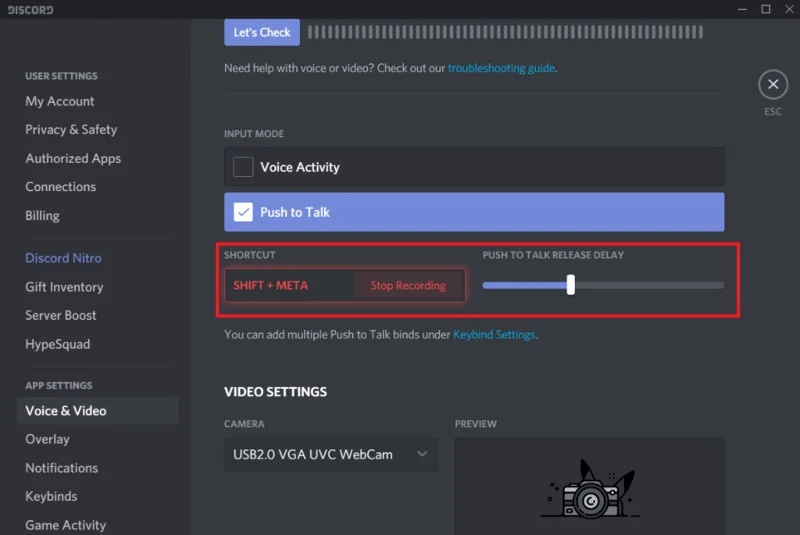
Task: Follow the Keybind Settings link
Action: click(x=494, y=335)
